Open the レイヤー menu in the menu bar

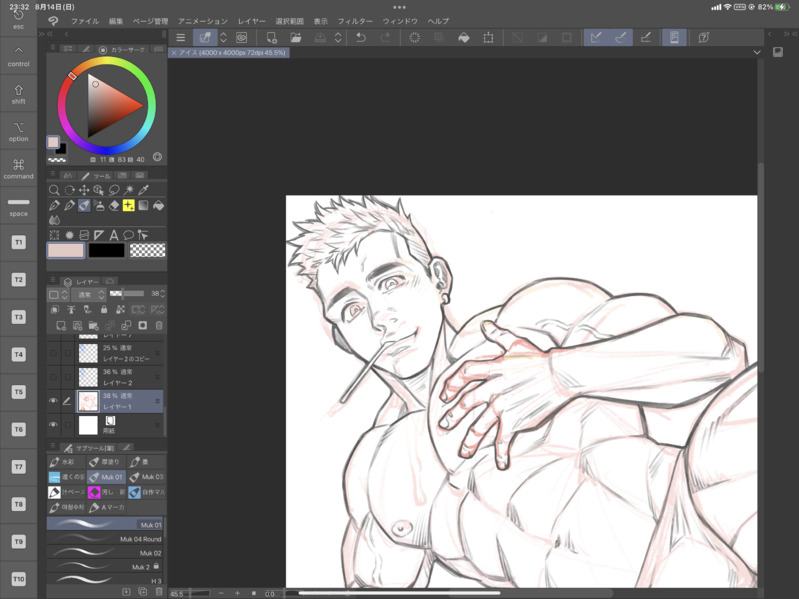click(x=251, y=21)
